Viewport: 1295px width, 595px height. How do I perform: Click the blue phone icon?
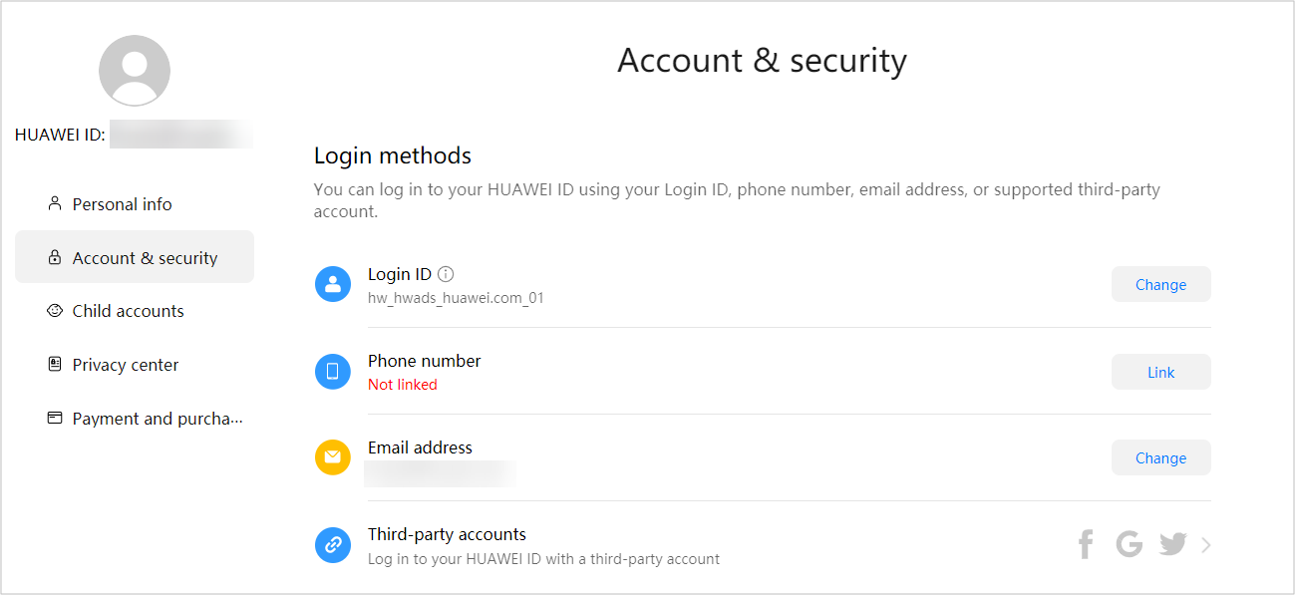coord(333,371)
